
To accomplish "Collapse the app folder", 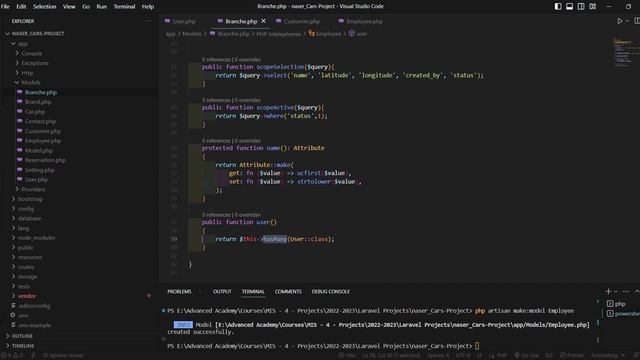I will (13, 43).
